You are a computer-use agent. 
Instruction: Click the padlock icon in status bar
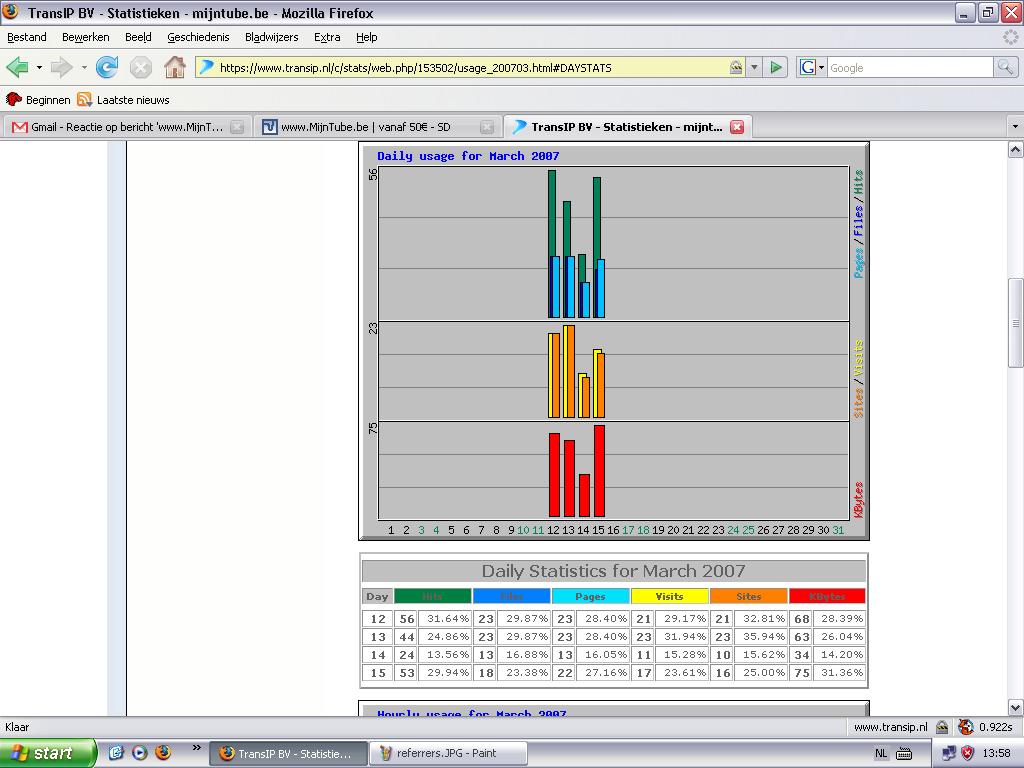click(942, 727)
